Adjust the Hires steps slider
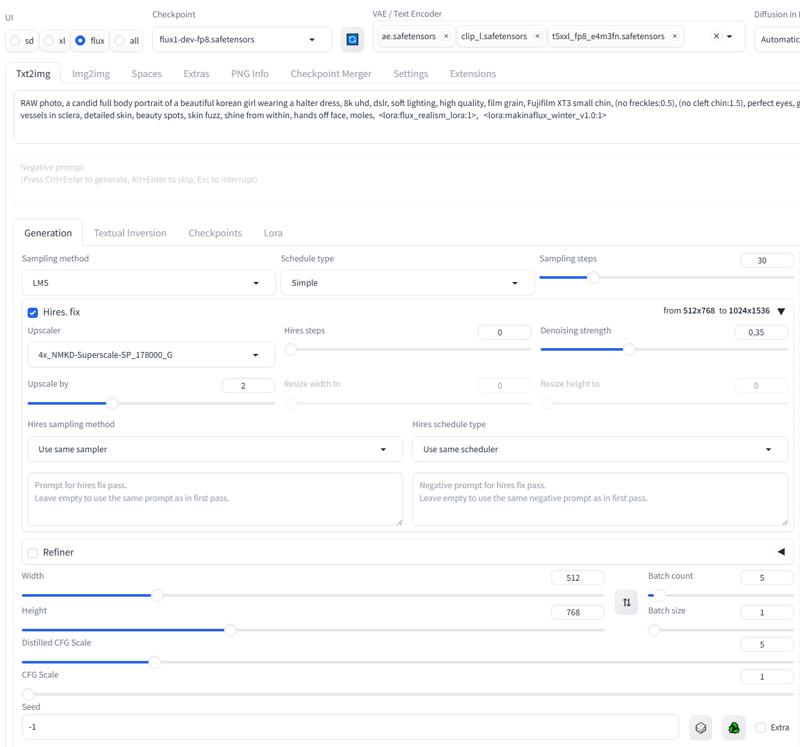800x747 pixels. tap(407, 350)
